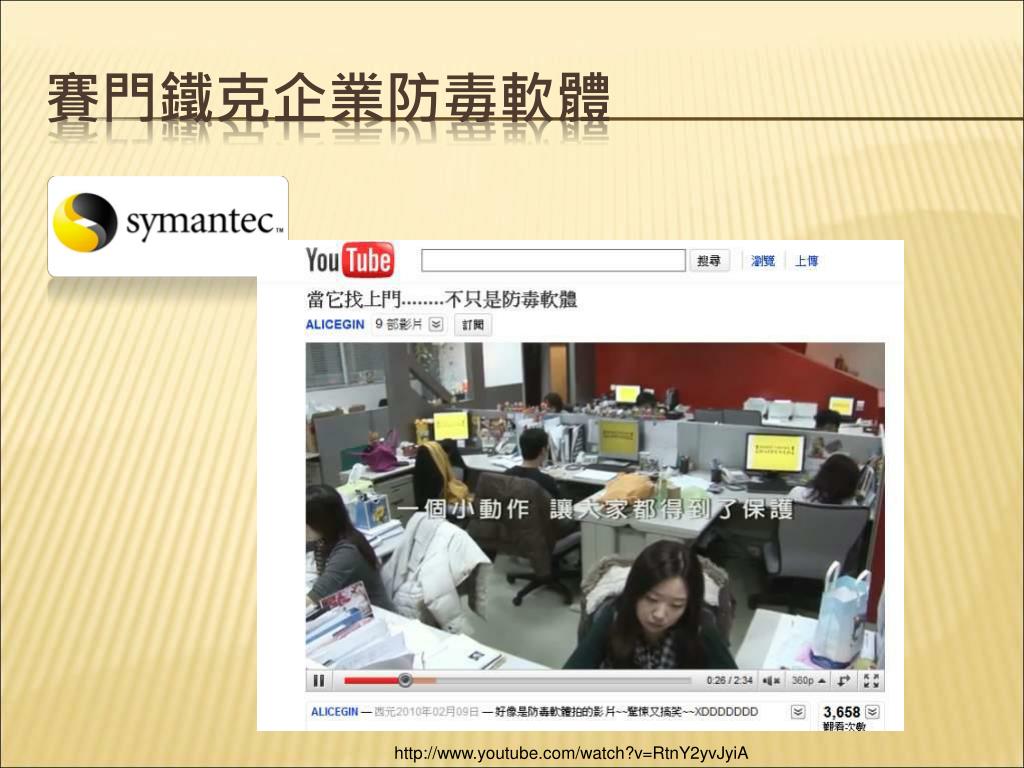The width and height of the screenshot is (1024, 768).
Task: Click the slide title 賽門鐵克企業防毒軟體
Action: coord(328,99)
